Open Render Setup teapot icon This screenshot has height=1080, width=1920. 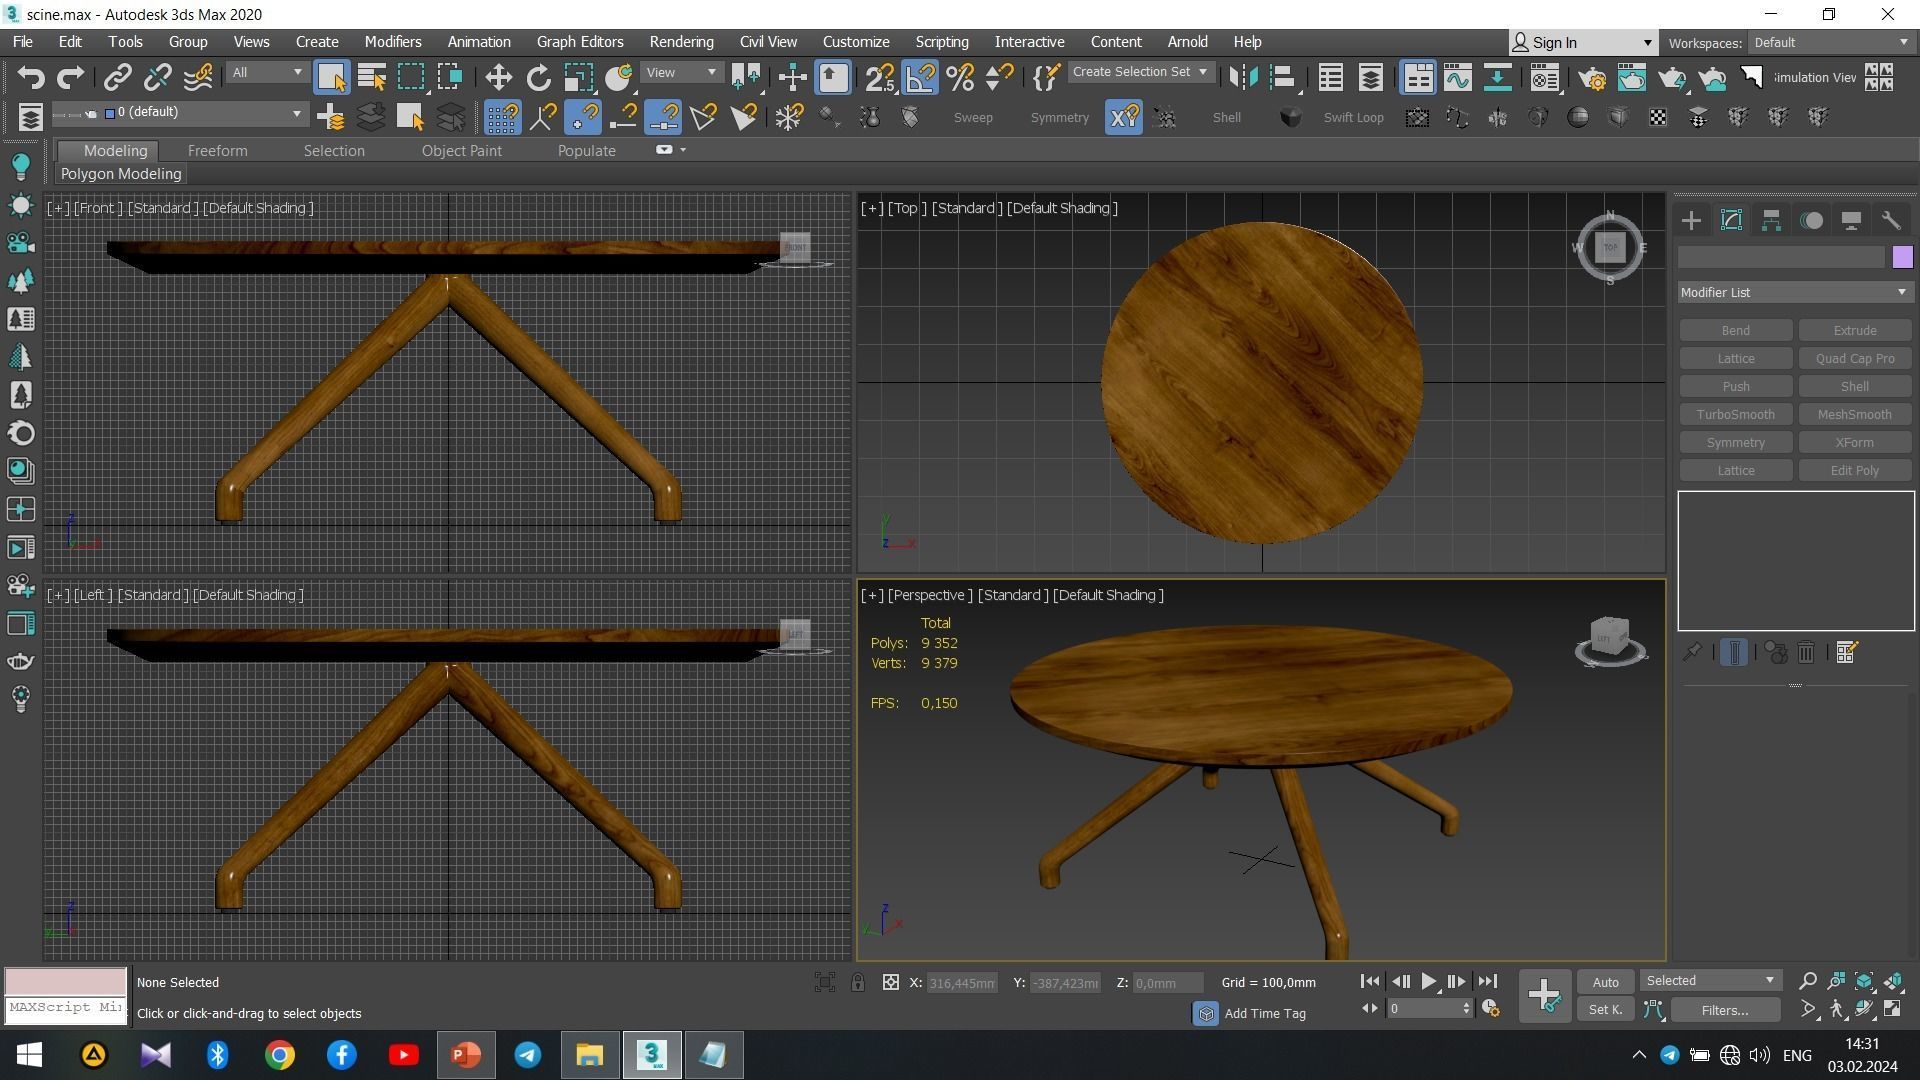[x=1592, y=77]
